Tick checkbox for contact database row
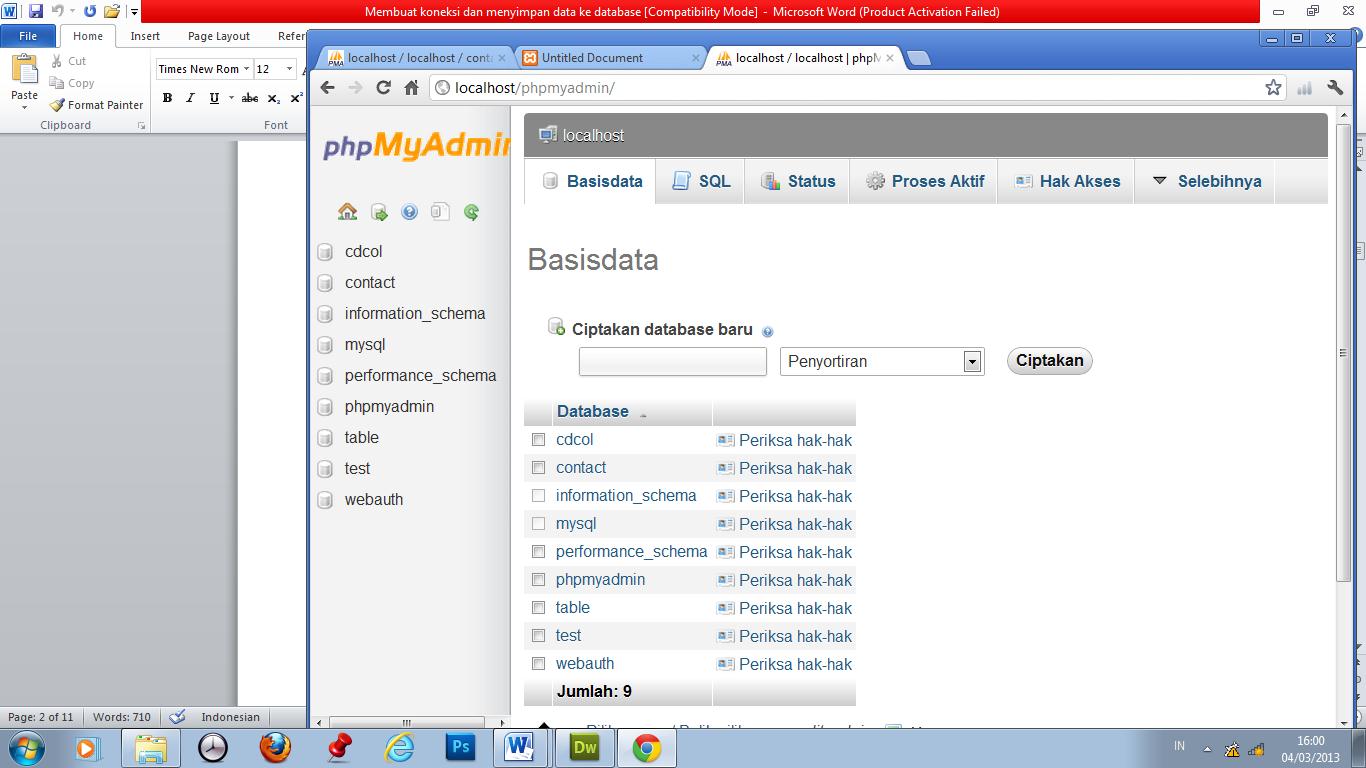This screenshot has height=768, width=1366. pos(539,468)
